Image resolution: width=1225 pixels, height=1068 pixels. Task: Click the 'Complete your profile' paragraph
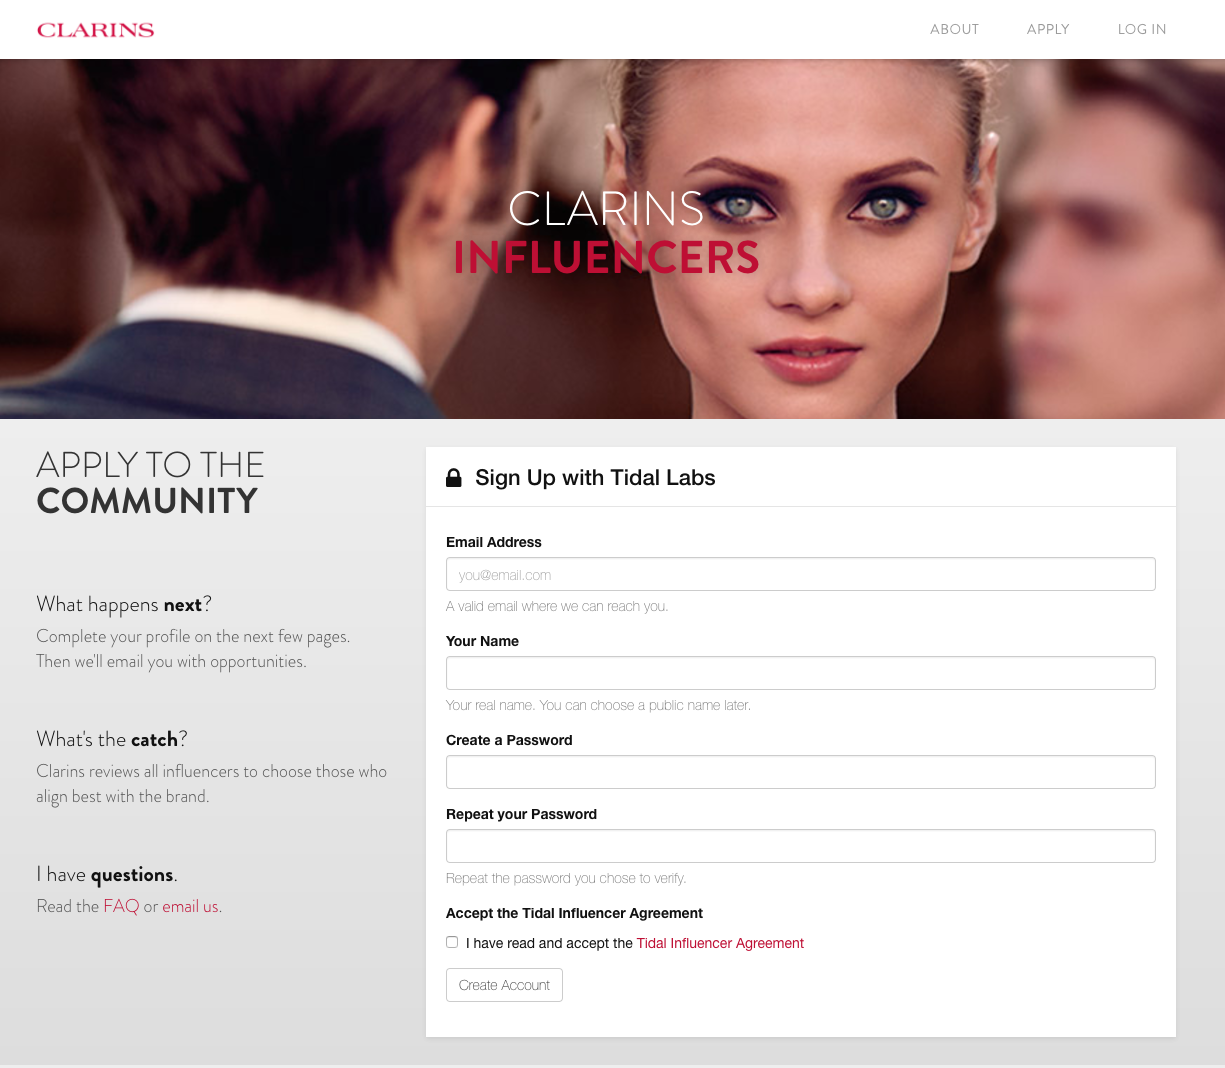[x=193, y=649]
